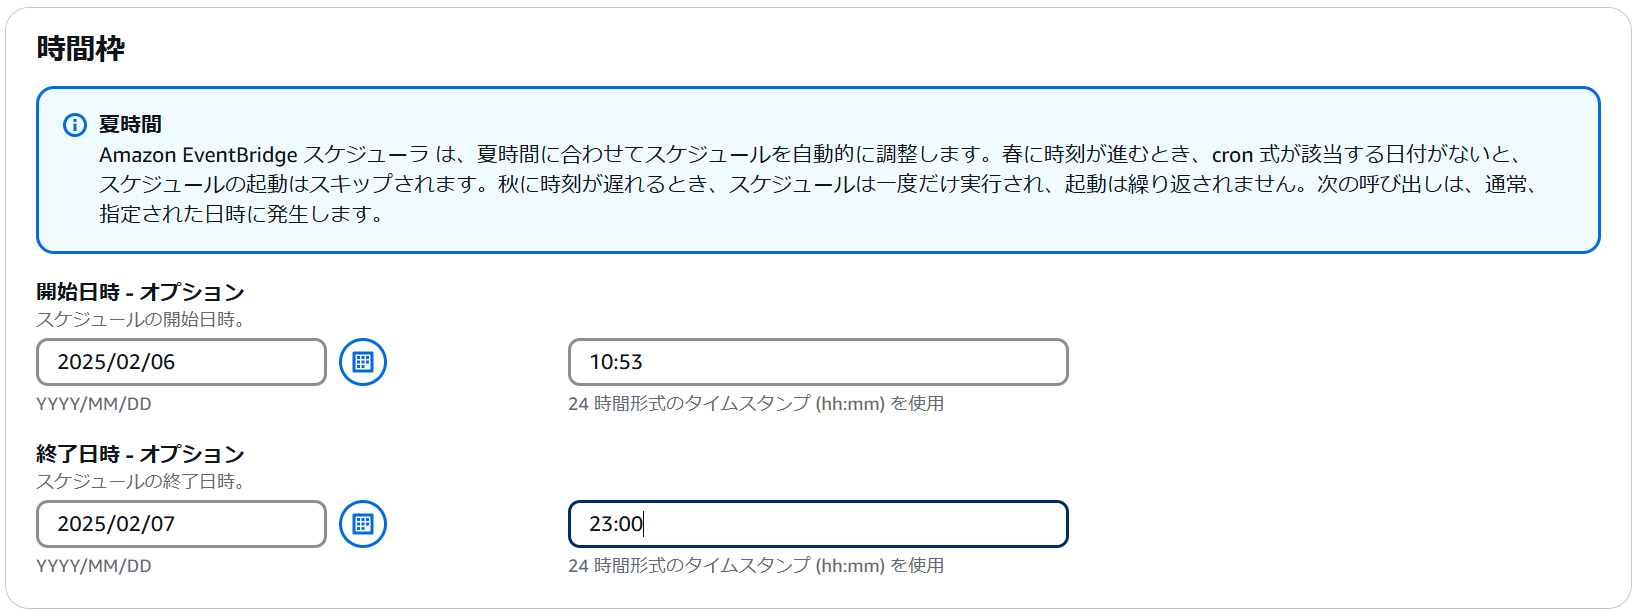Select the start time field showing 10:53
The image size is (1636, 610).
(817, 362)
